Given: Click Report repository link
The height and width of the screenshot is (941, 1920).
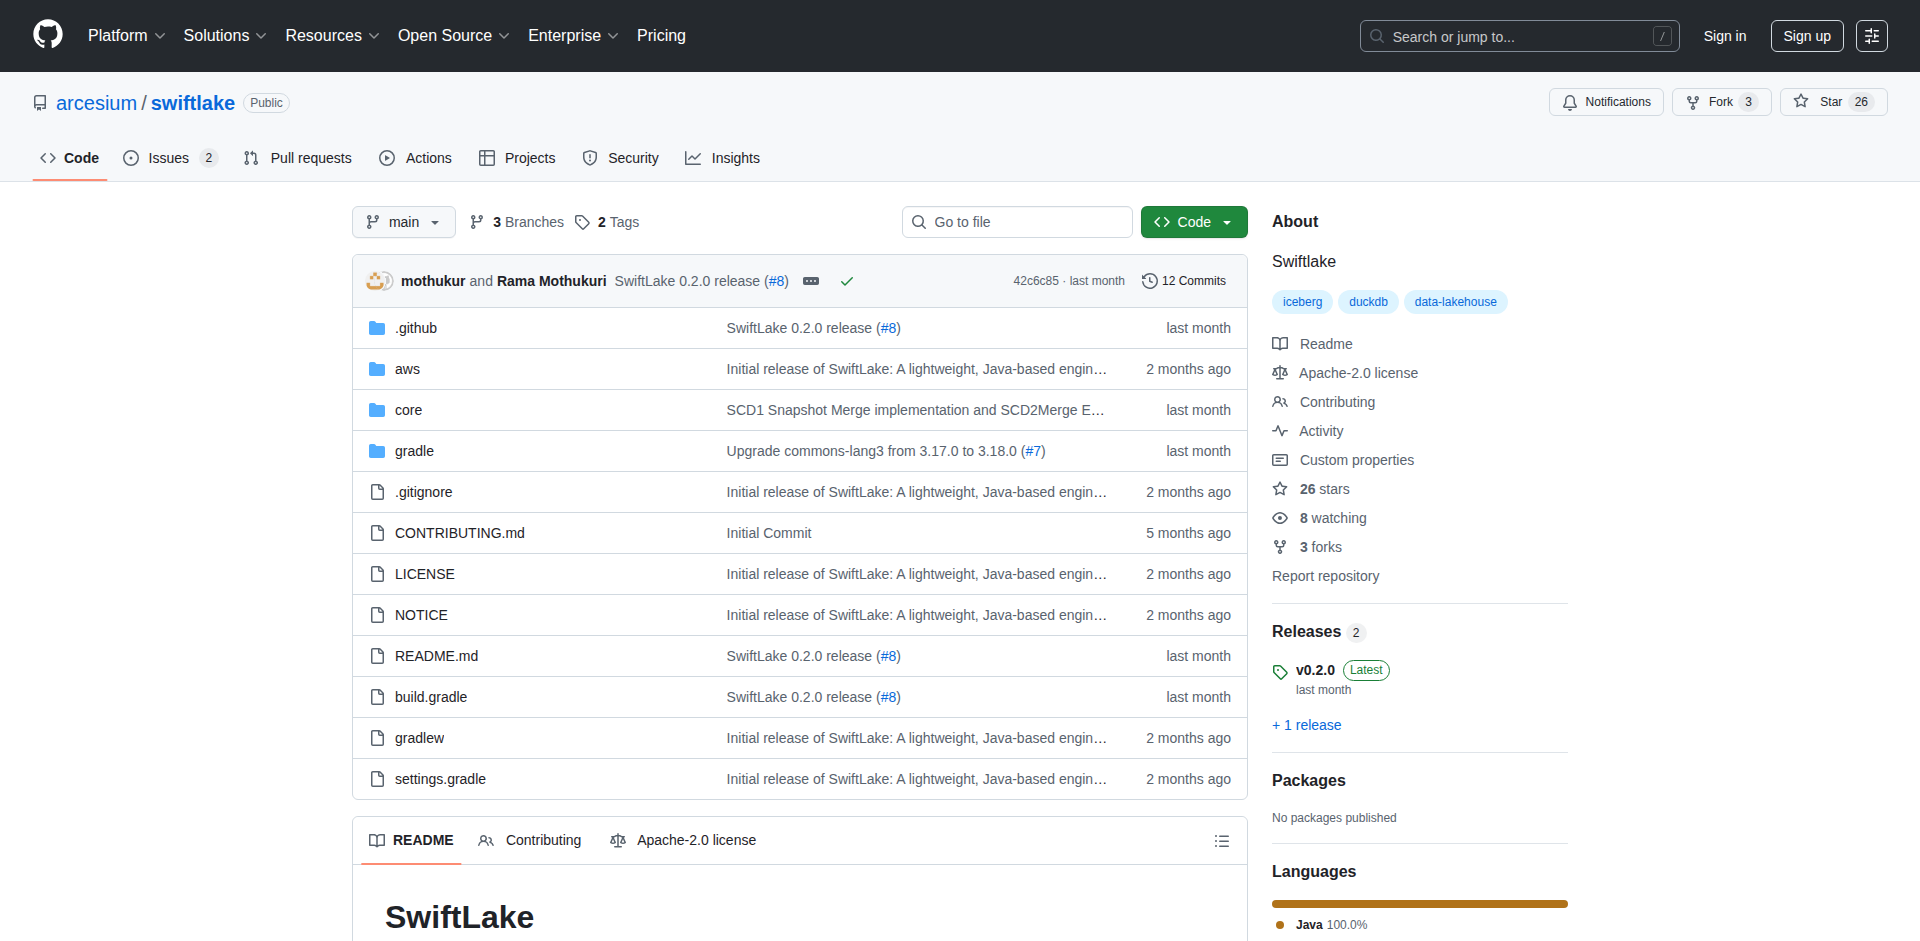Looking at the screenshot, I should point(1325,576).
